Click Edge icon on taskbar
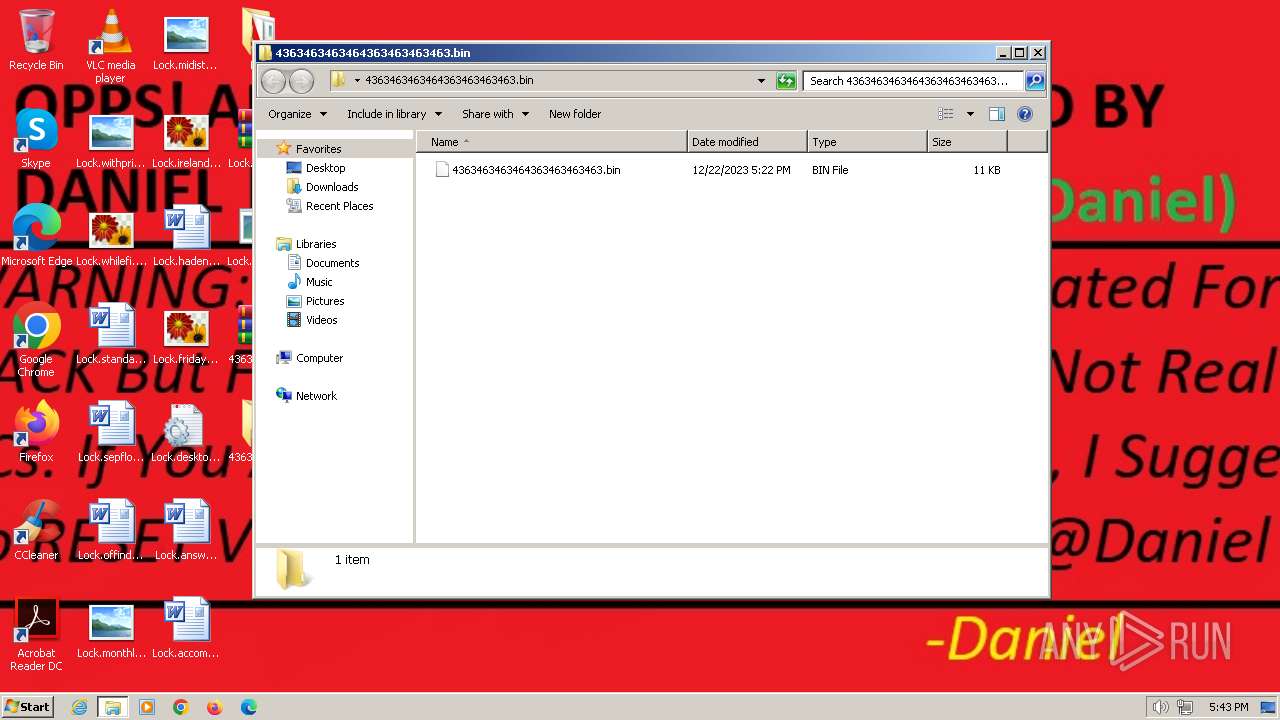 tap(249, 707)
